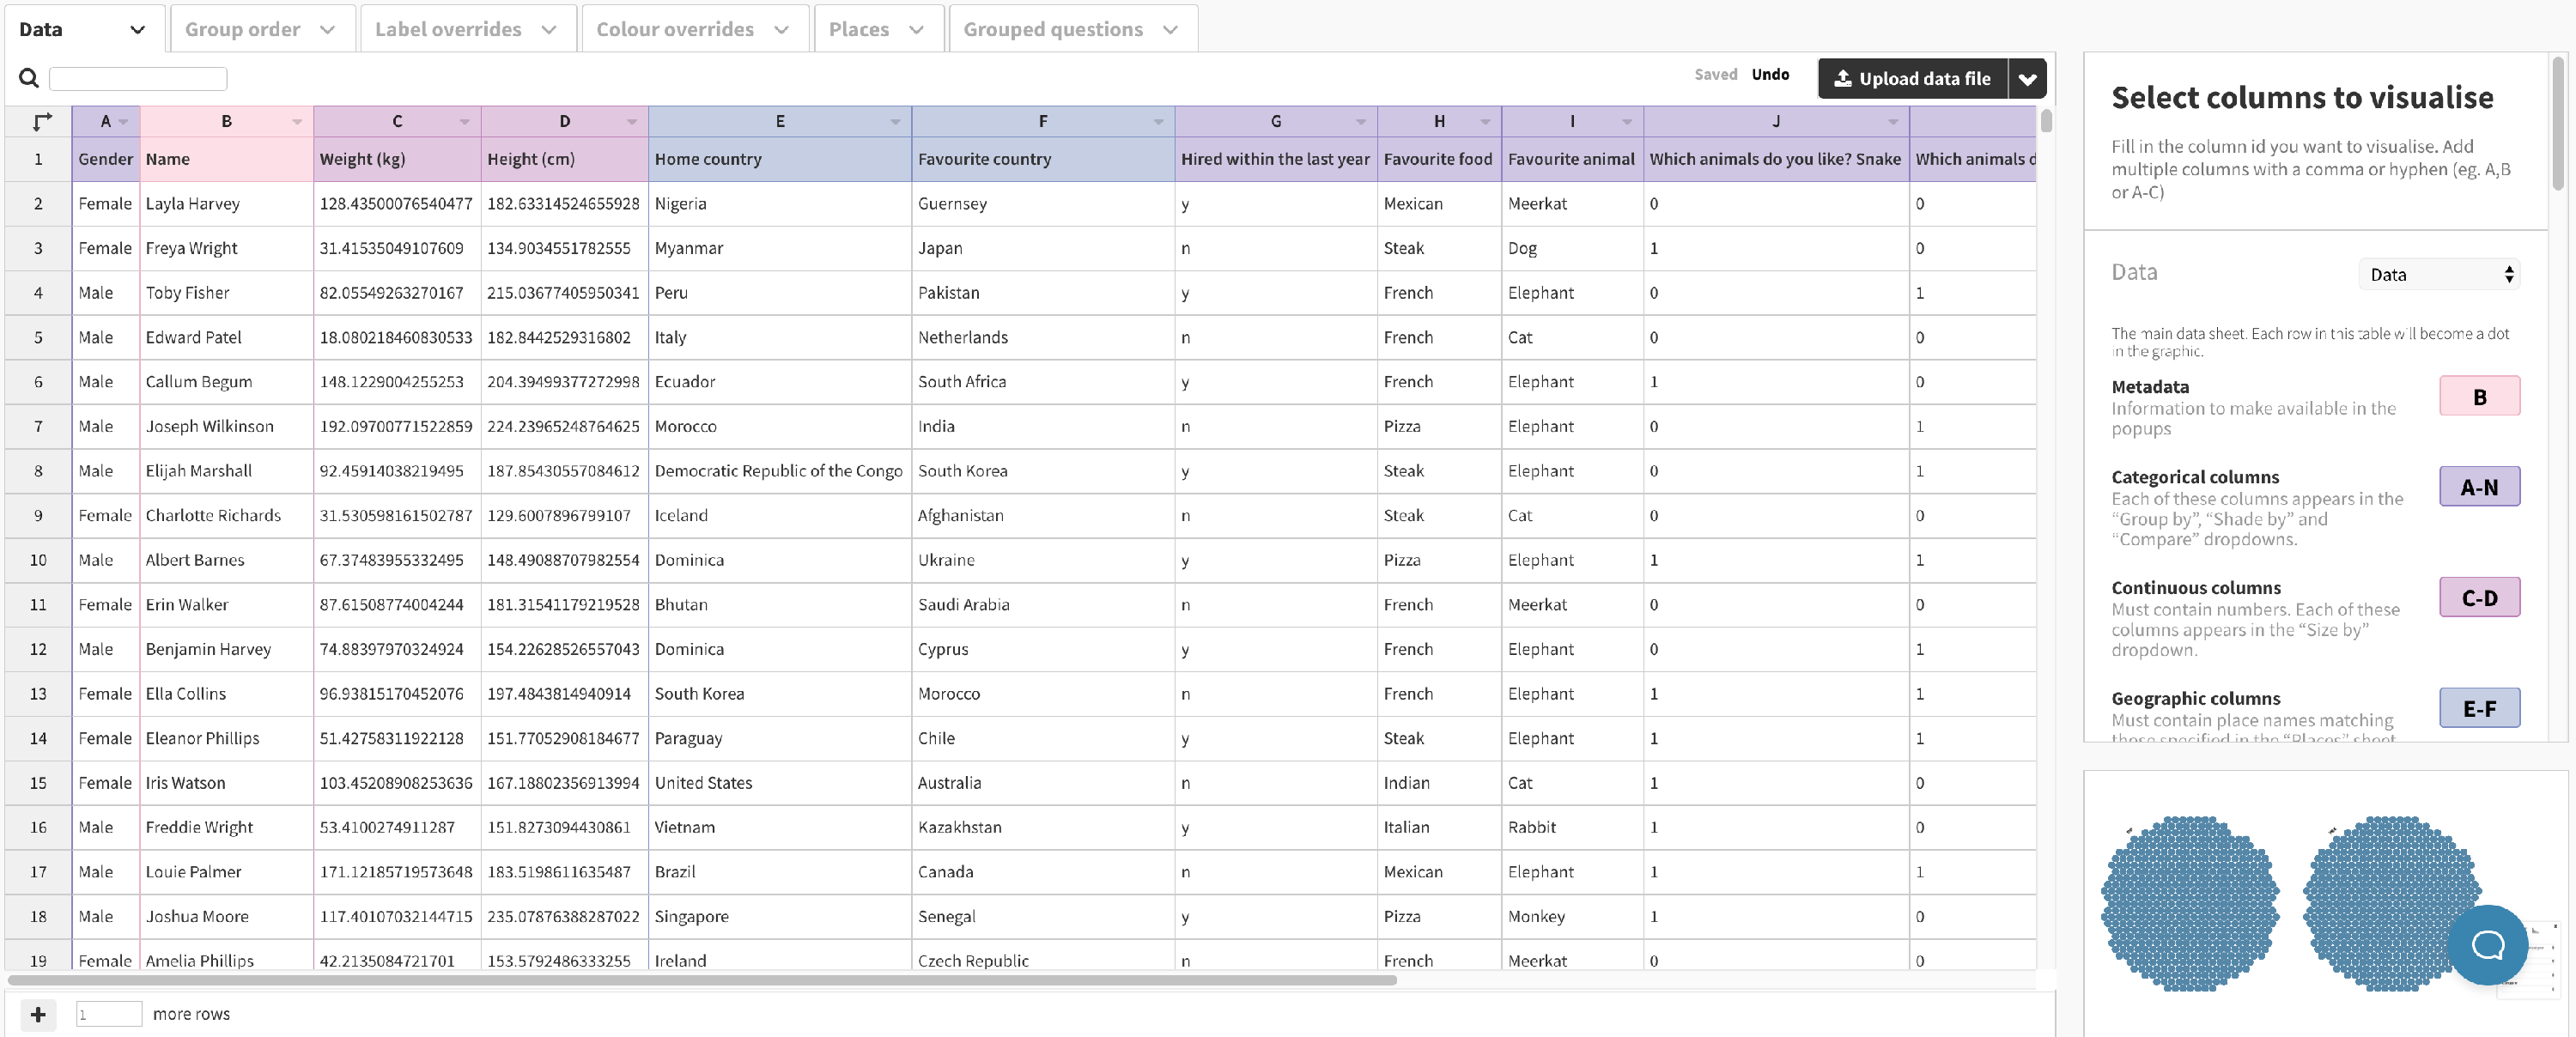This screenshot has height=1037, width=2576.
Task: Switch to the Colour overrides tab
Action: [x=675, y=29]
